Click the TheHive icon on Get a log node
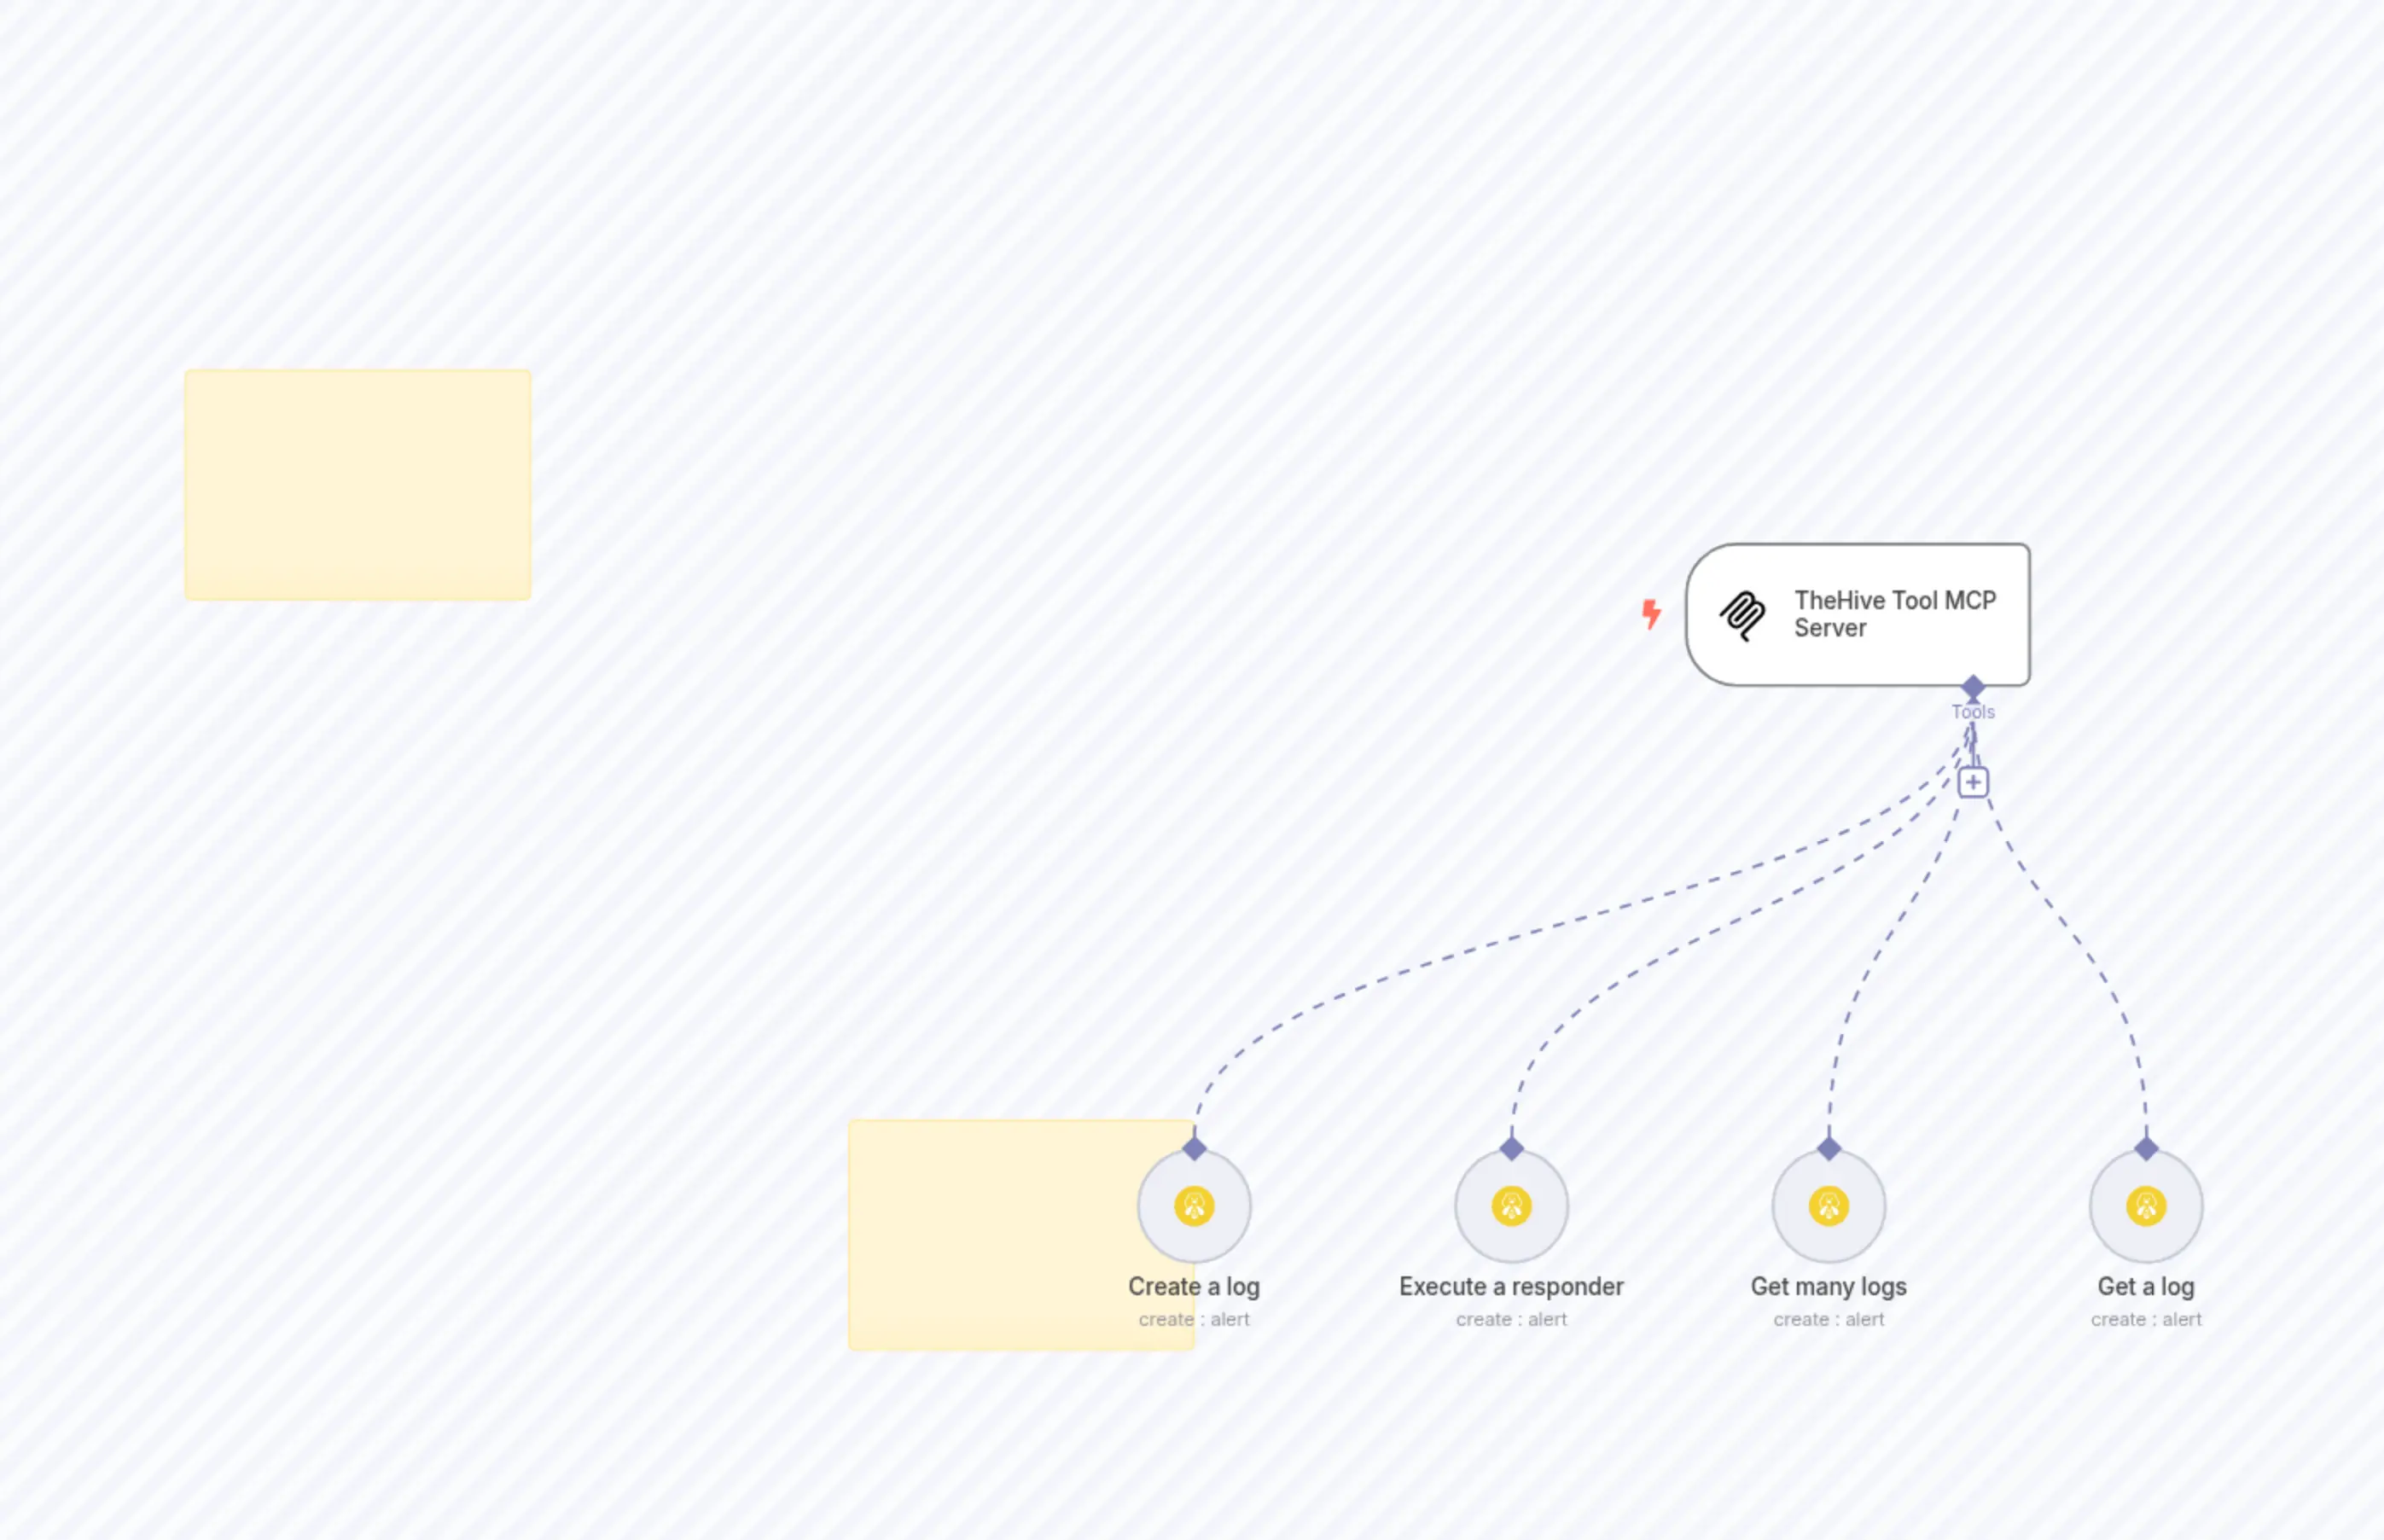The image size is (2384, 1540). pos(2146,1206)
